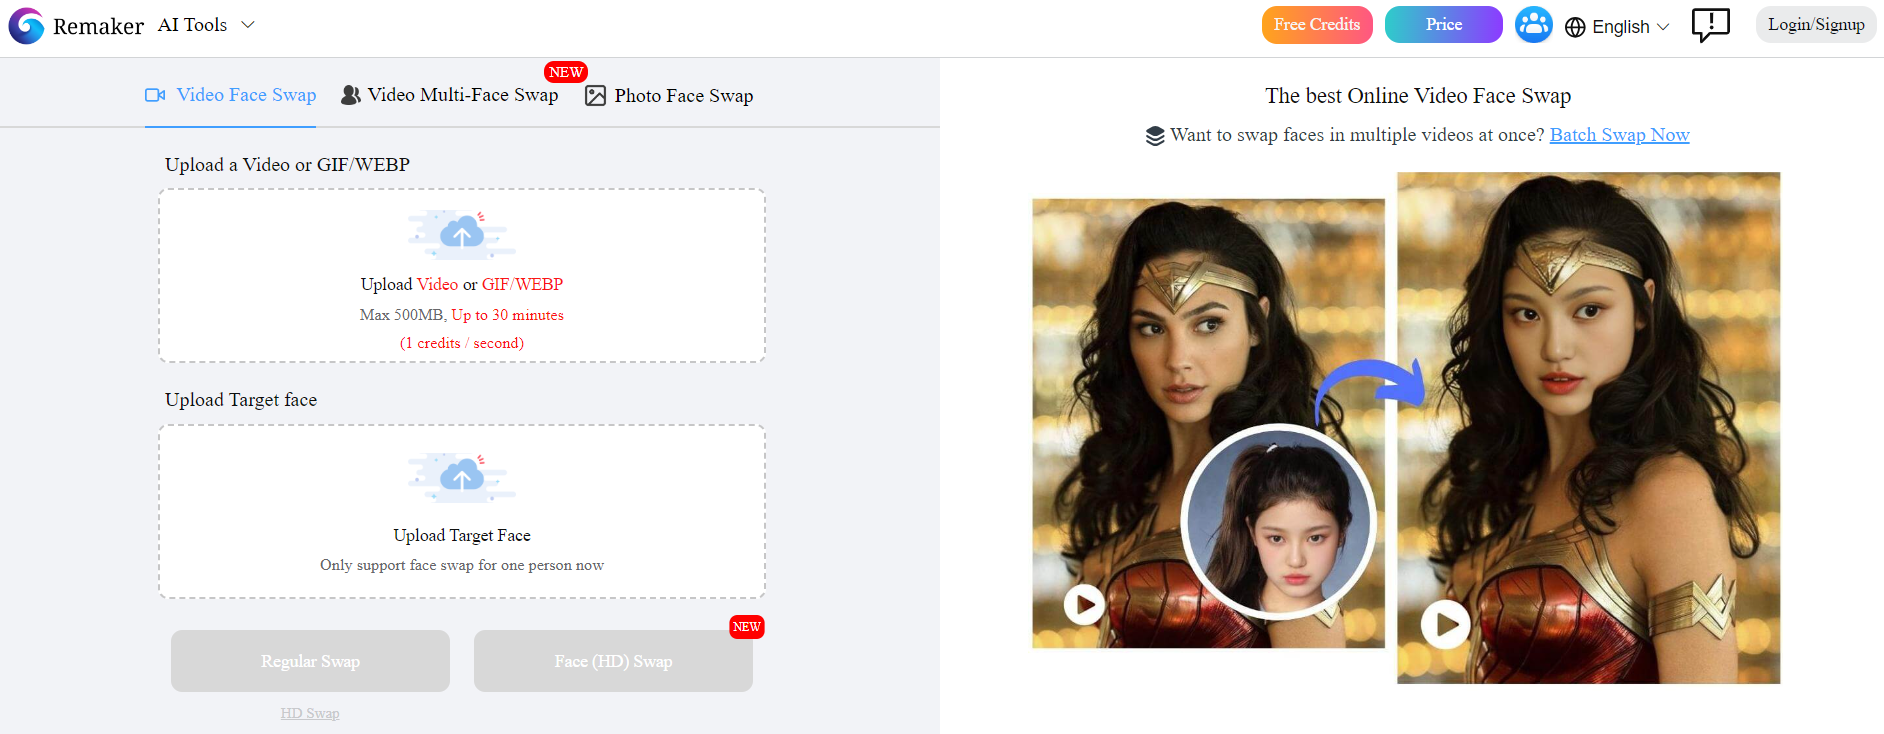Open the AI Tools dropdown menu

coord(206,25)
